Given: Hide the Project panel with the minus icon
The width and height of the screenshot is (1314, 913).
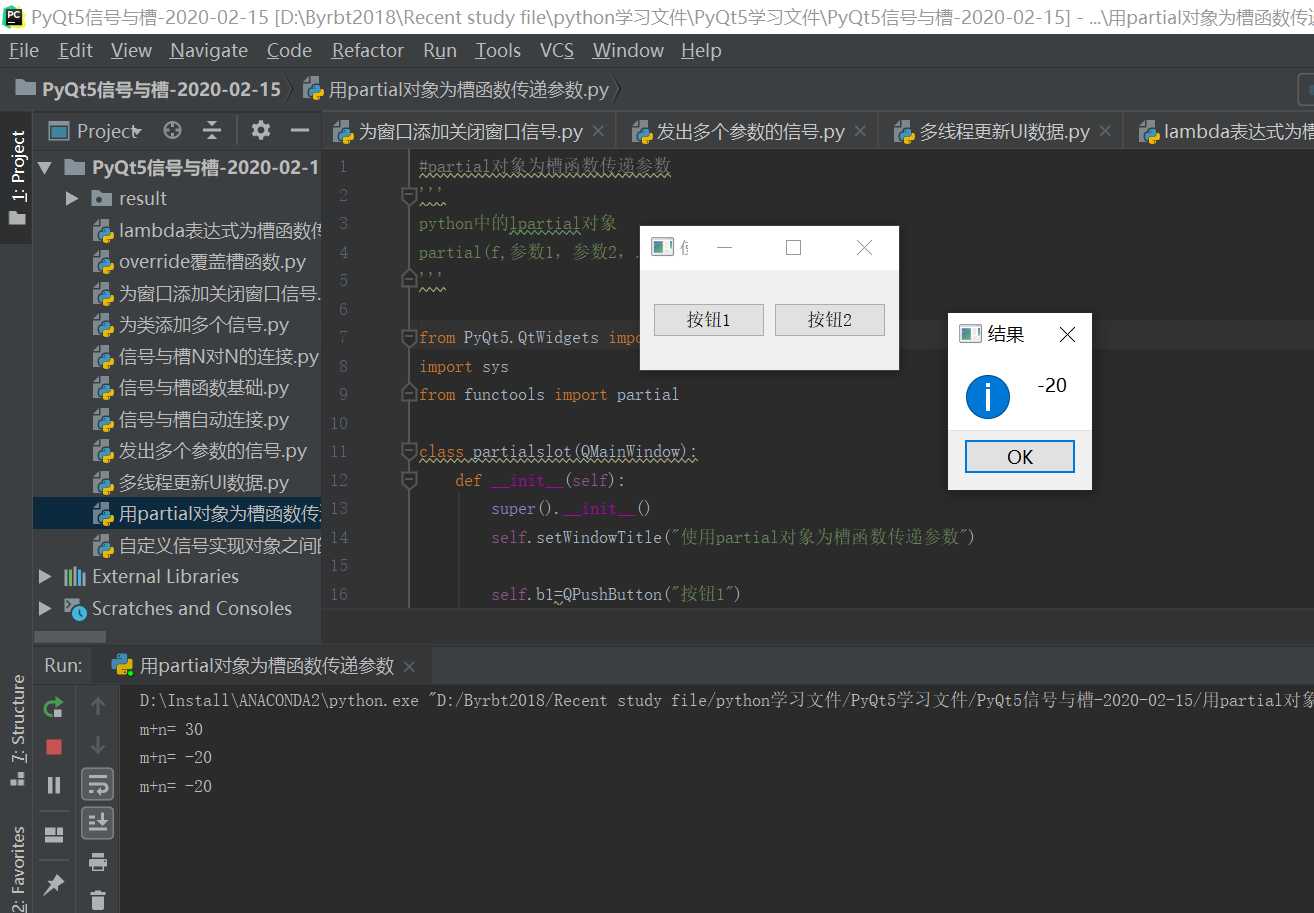Looking at the screenshot, I should click(x=299, y=130).
